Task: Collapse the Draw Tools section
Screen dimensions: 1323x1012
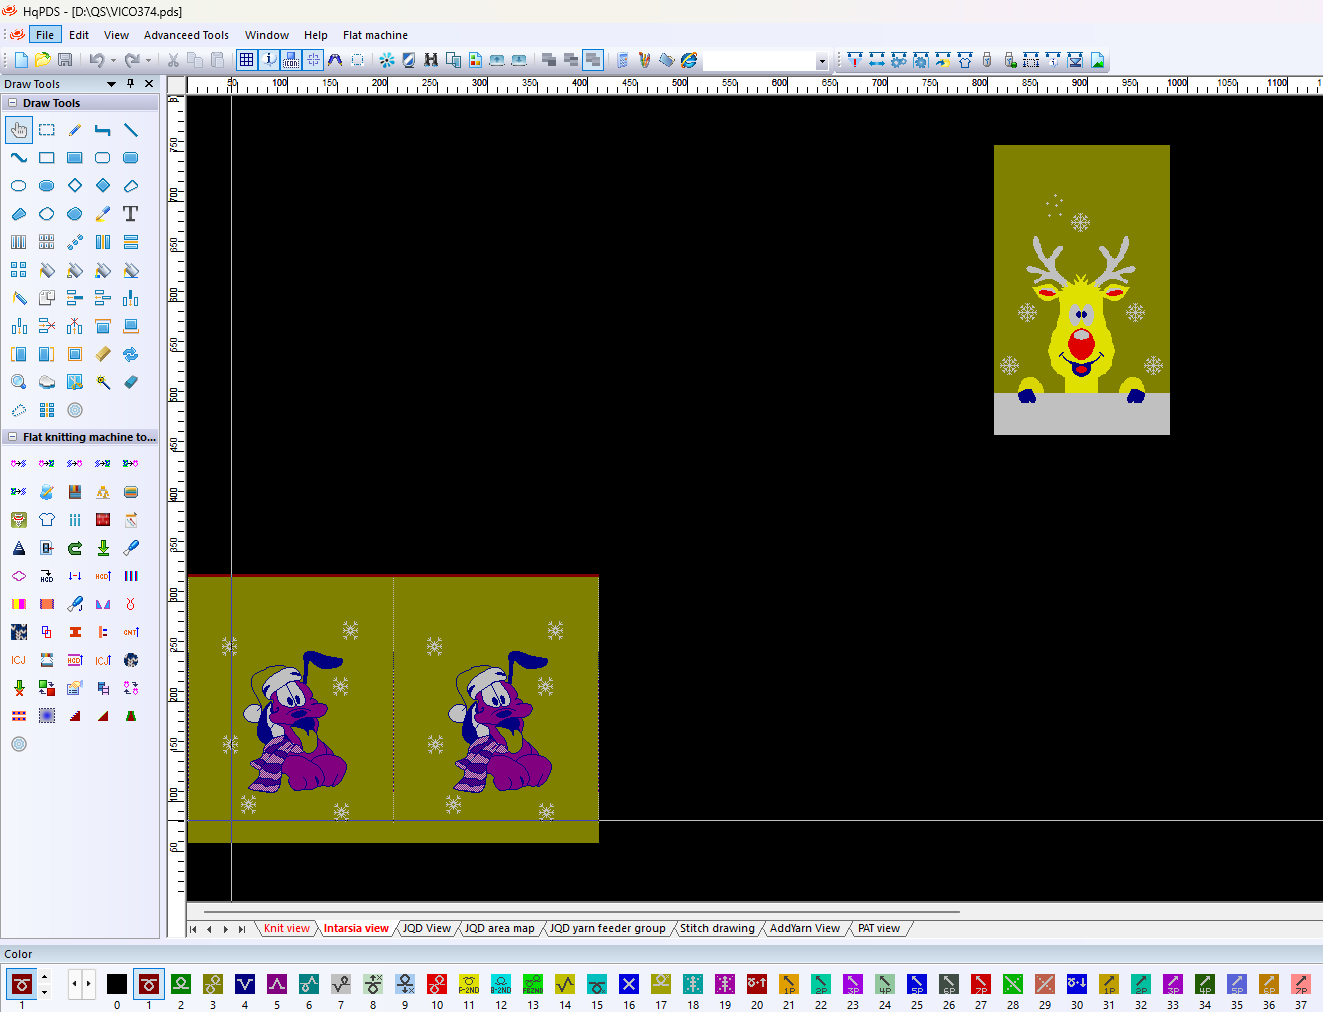Action: 12,103
